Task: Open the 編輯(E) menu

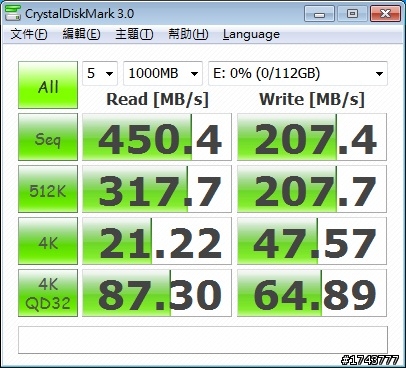Action: click(x=81, y=34)
